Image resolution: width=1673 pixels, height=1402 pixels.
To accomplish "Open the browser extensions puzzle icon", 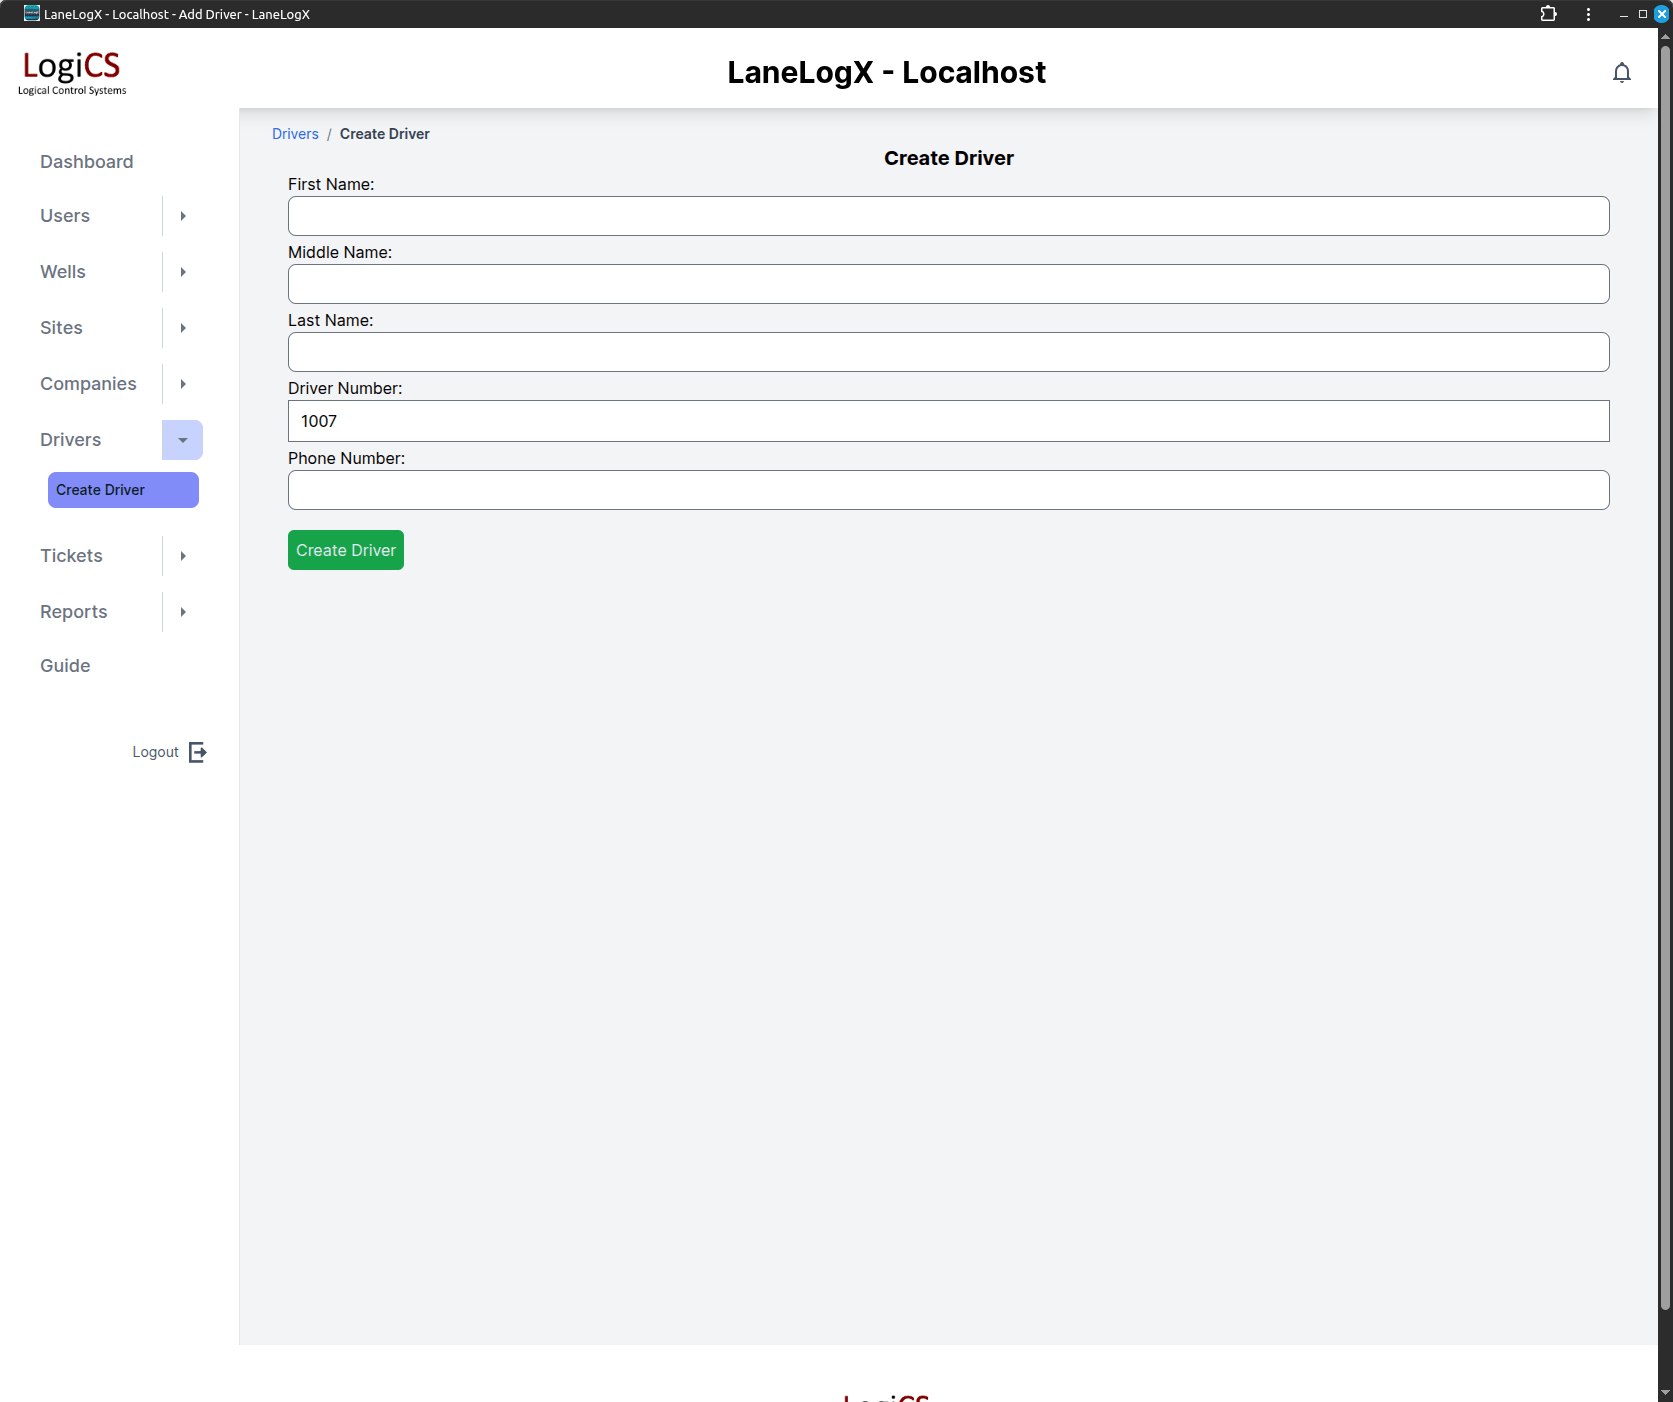I will click(x=1548, y=14).
